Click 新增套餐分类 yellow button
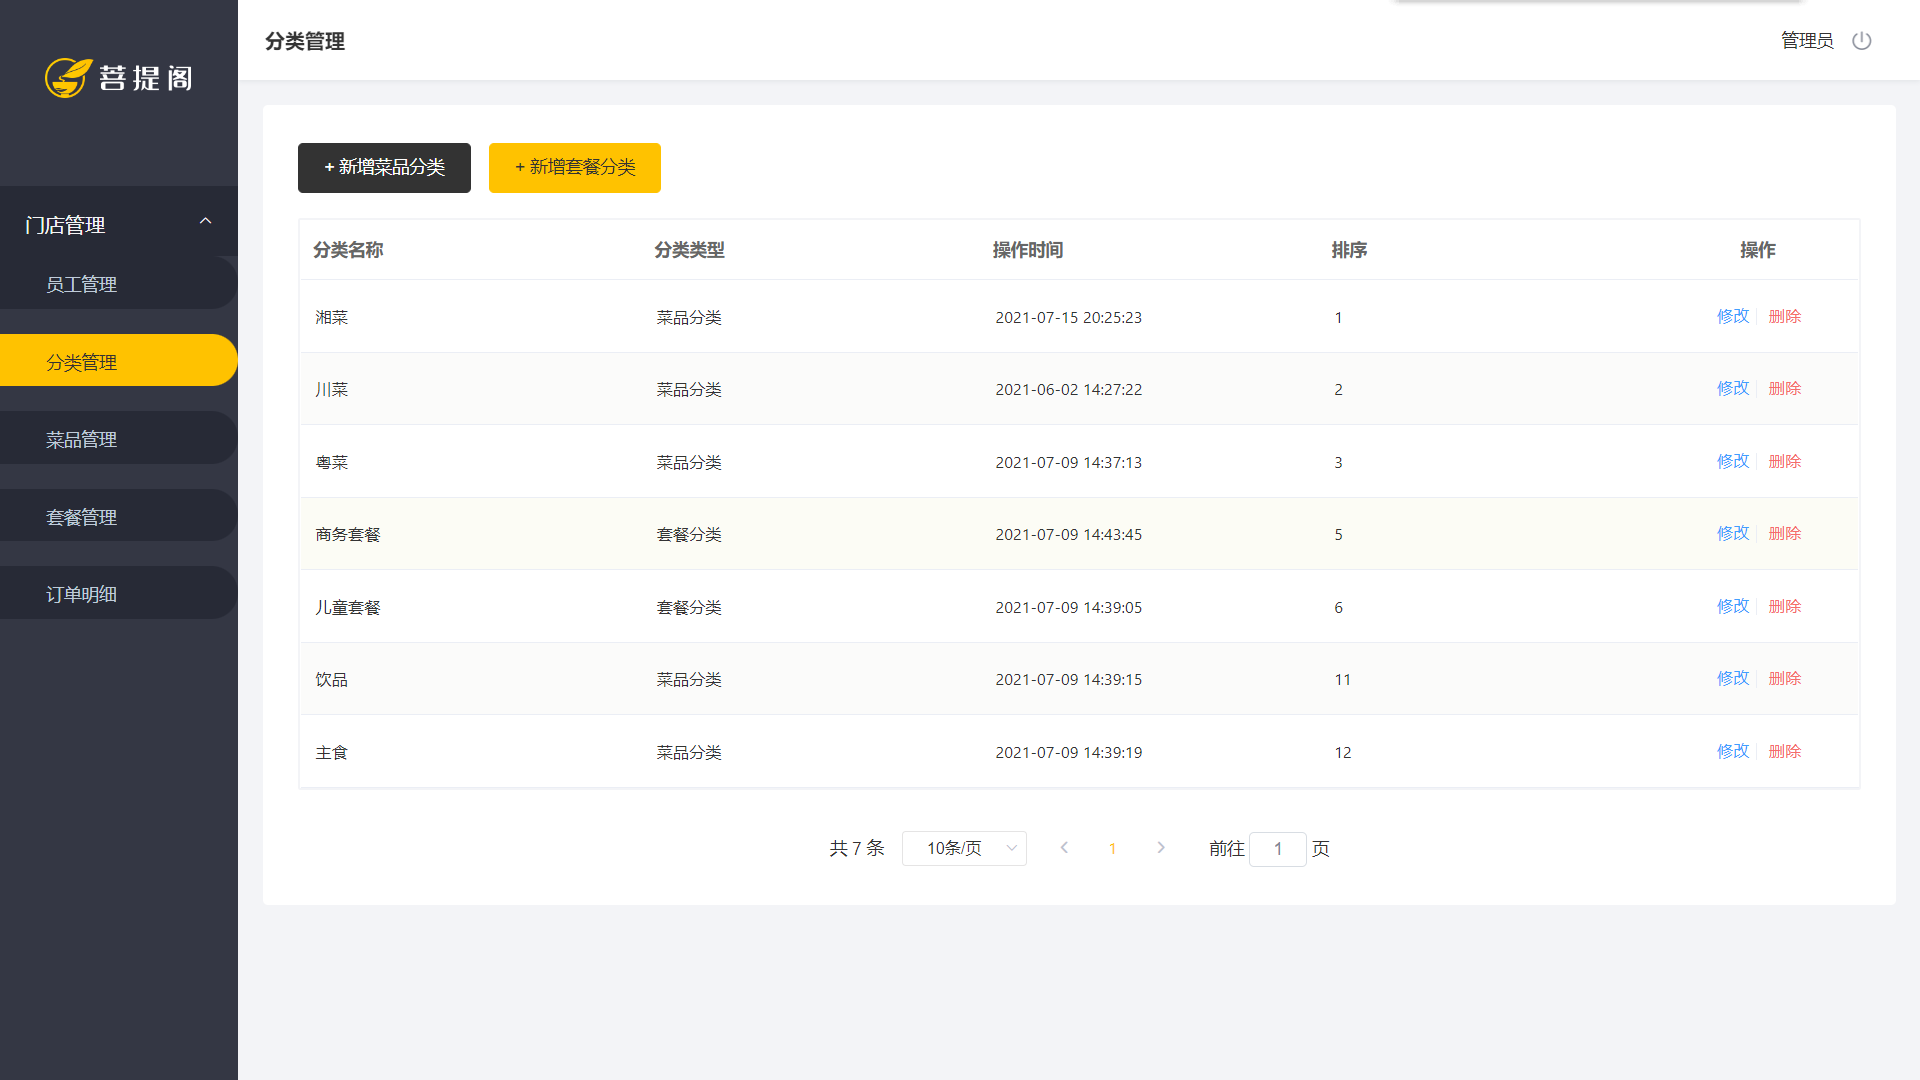The image size is (1920, 1080). [574, 168]
